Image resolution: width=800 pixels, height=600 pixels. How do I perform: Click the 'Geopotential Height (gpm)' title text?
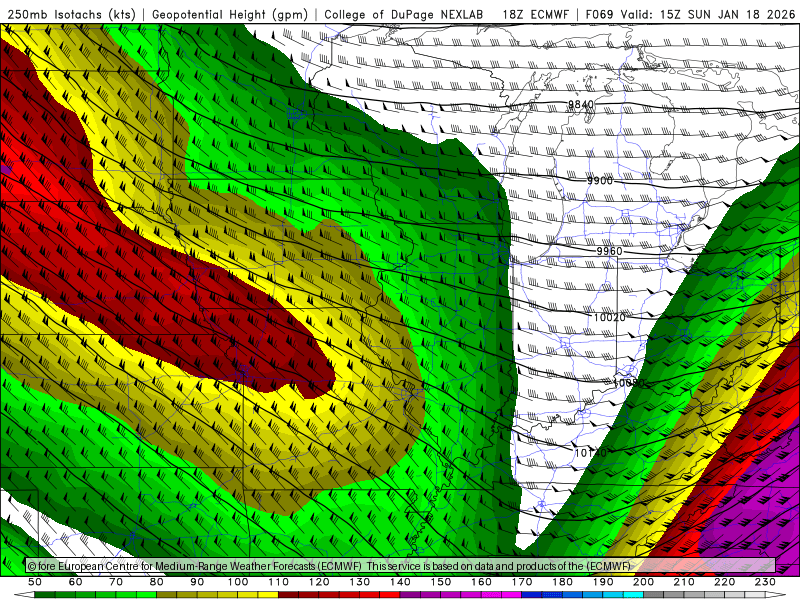click(x=230, y=15)
